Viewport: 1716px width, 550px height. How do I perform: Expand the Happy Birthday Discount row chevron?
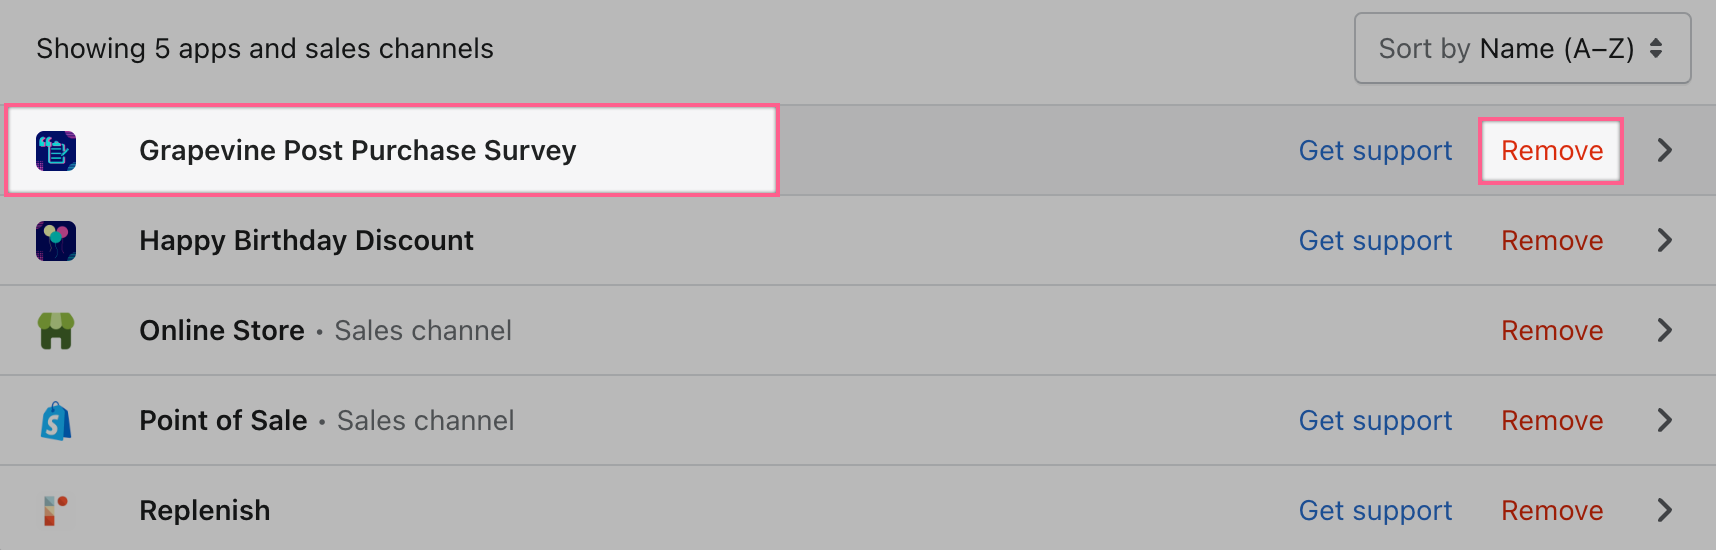pos(1664,240)
